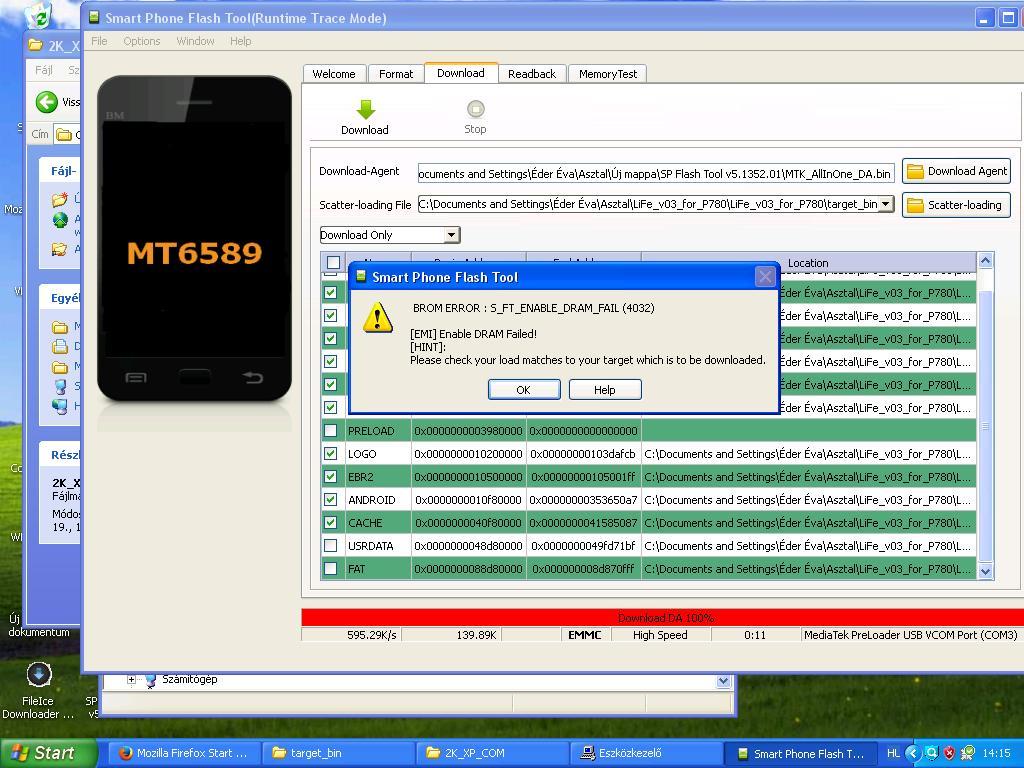The height and width of the screenshot is (768, 1024).
Task: Click the Scatter-loading browse button
Action: pyautogui.click(x=956, y=205)
